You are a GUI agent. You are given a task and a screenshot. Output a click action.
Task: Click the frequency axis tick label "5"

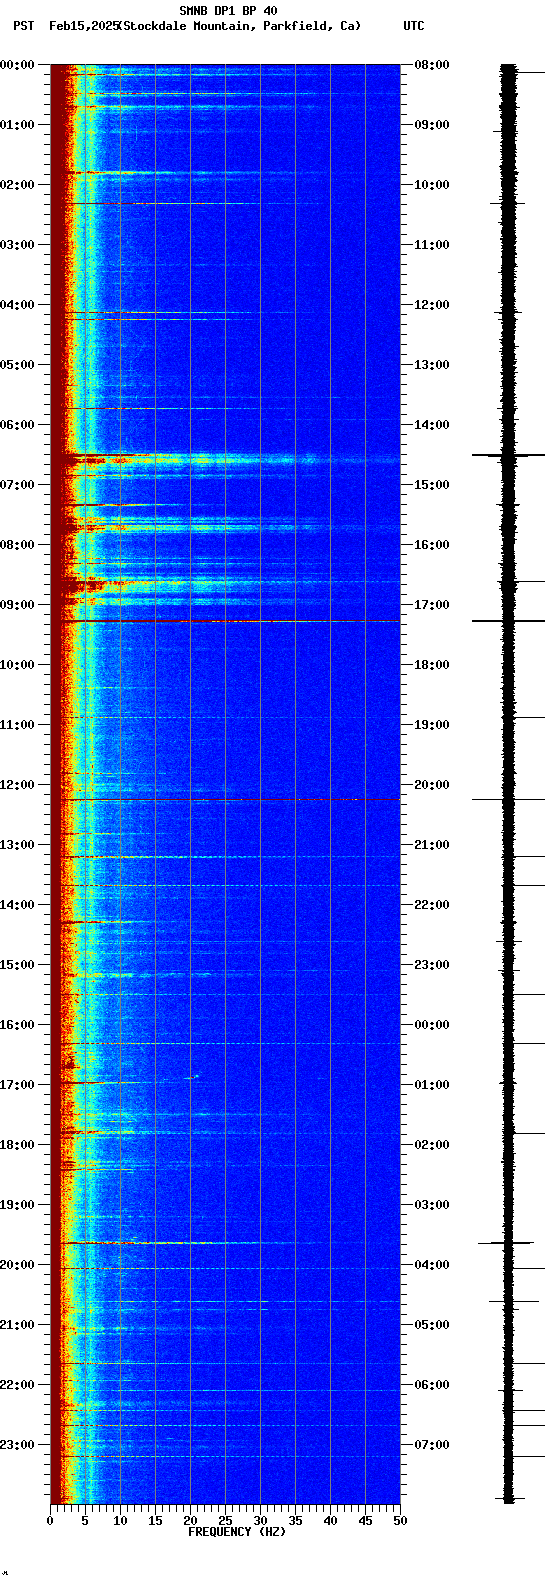point(85,1522)
